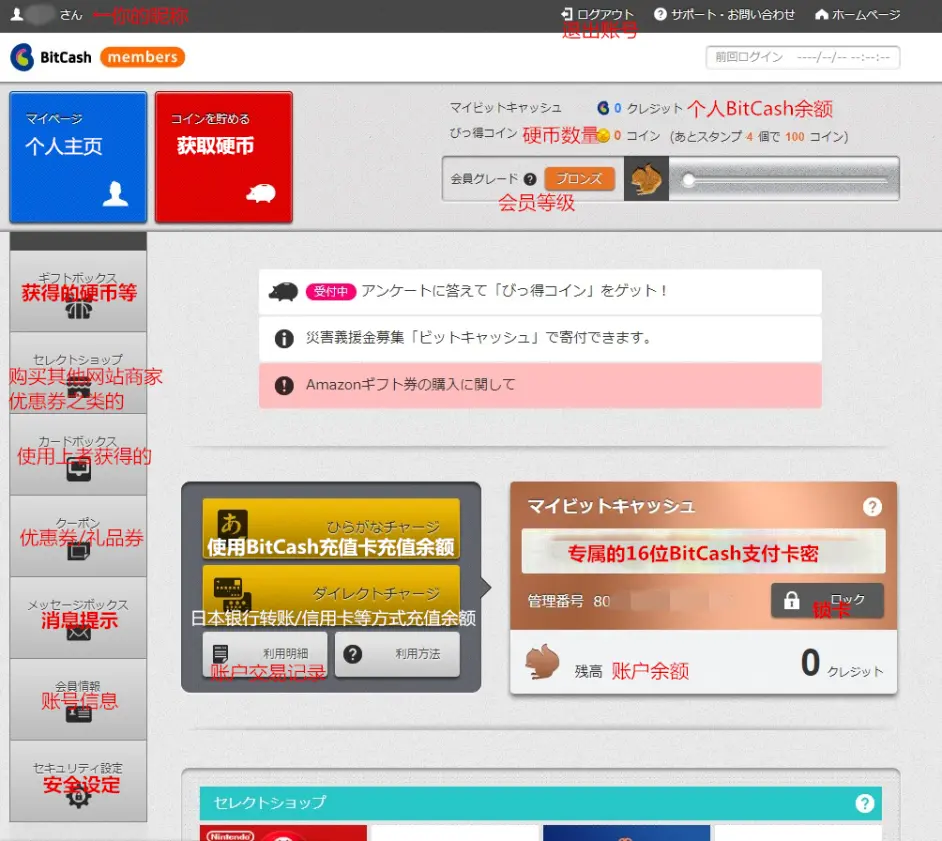The height and width of the screenshot is (841, 942).
Task: Click the help icon beside 会員グレード
Action: (530, 179)
